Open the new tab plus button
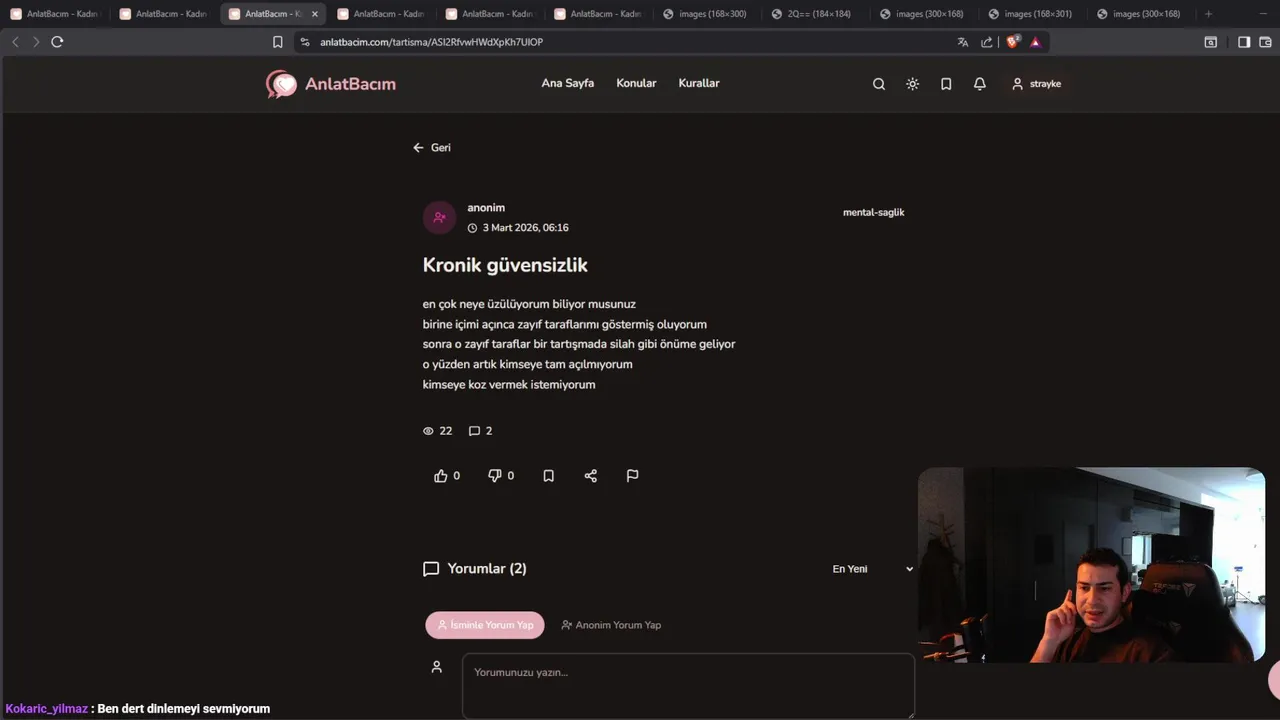 point(1208,14)
